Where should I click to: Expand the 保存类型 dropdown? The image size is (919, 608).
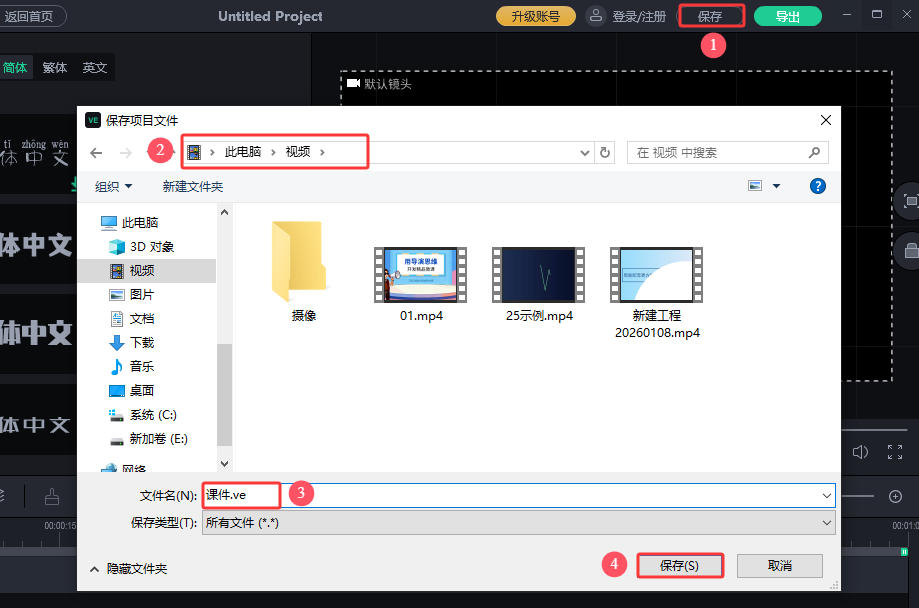tap(826, 522)
